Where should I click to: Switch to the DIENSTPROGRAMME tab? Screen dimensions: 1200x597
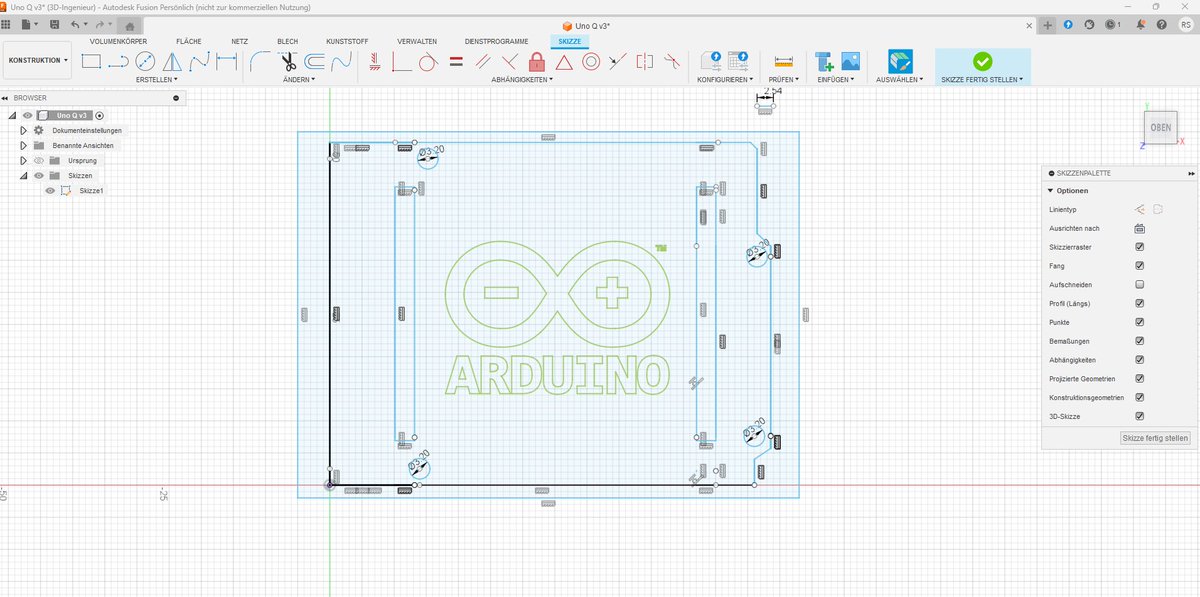[x=496, y=41]
